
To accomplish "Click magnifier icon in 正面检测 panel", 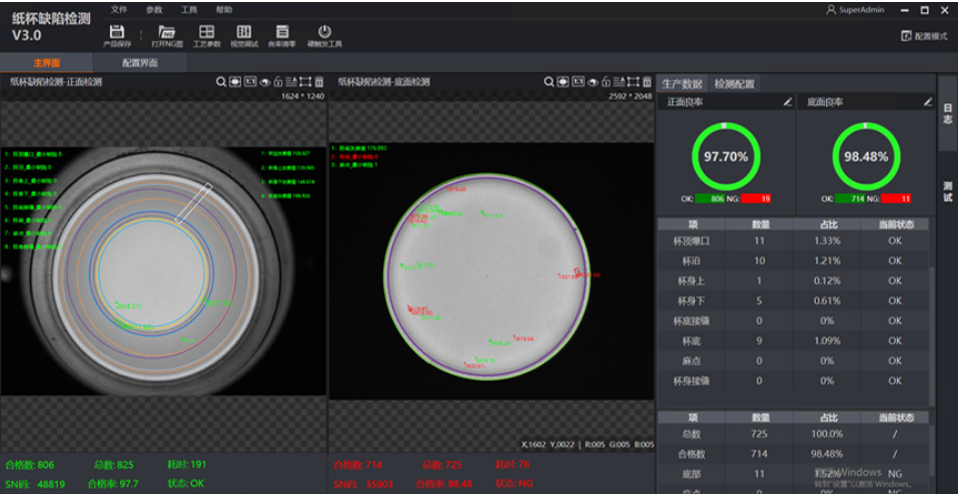I will point(221,82).
